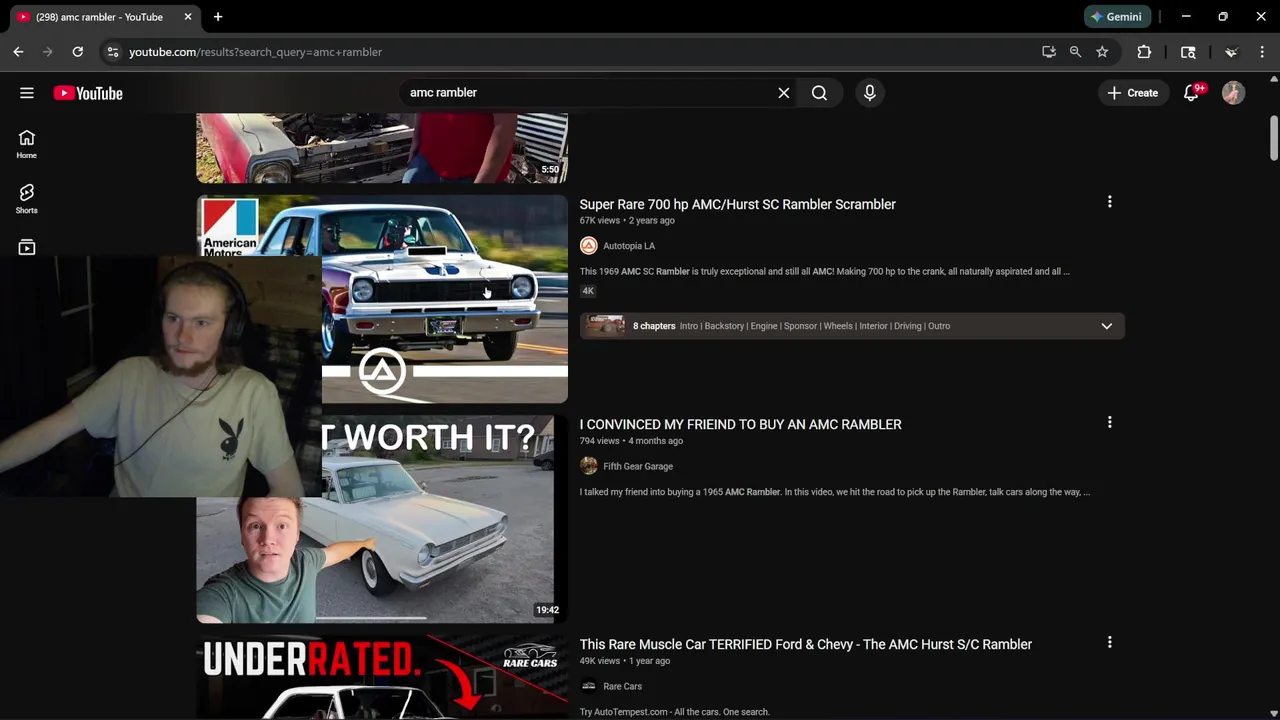Open options for This Rare Muscle Car video
Viewport: 1280px width, 720px height.
pos(1109,642)
